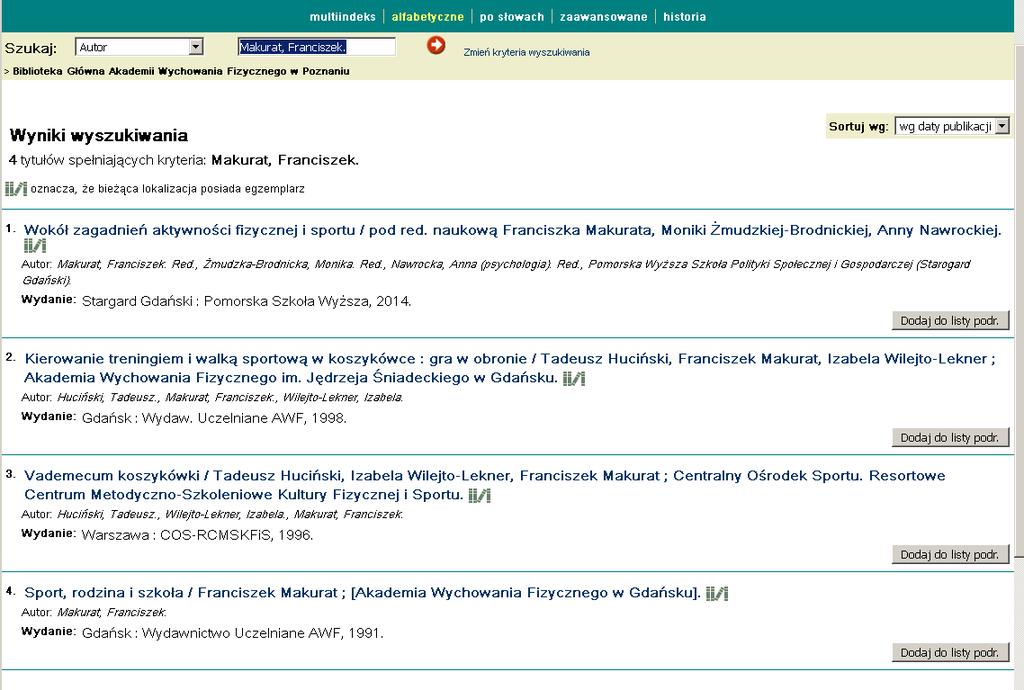1024x690 pixels.
Task: Click 'Gdańsk : Wydaw. Uczelniane AWF, 1998.'
Action: [x=214, y=418]
